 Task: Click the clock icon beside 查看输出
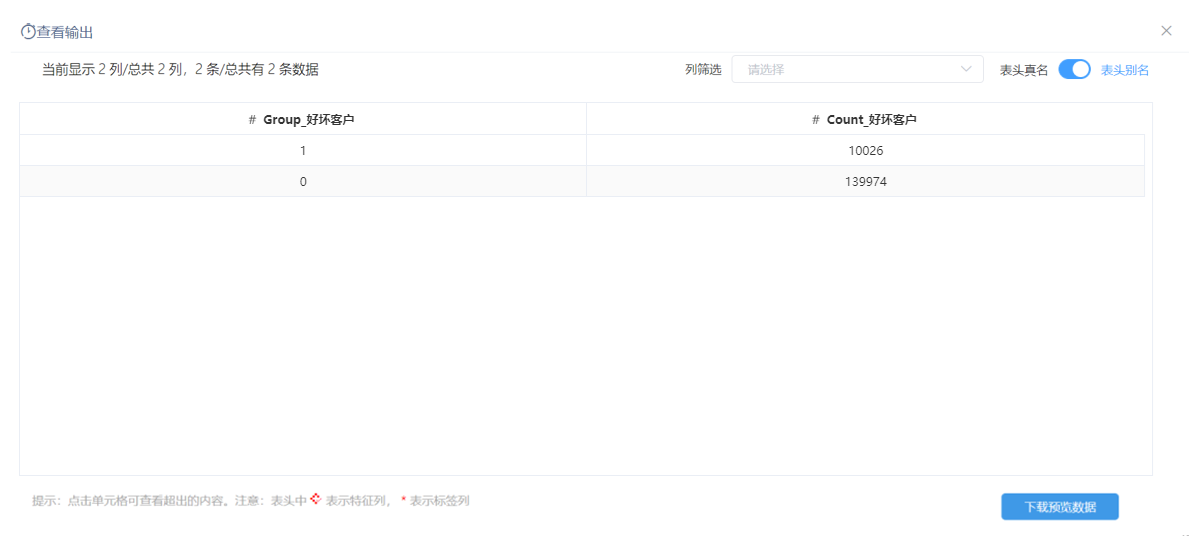click(28, 31)
